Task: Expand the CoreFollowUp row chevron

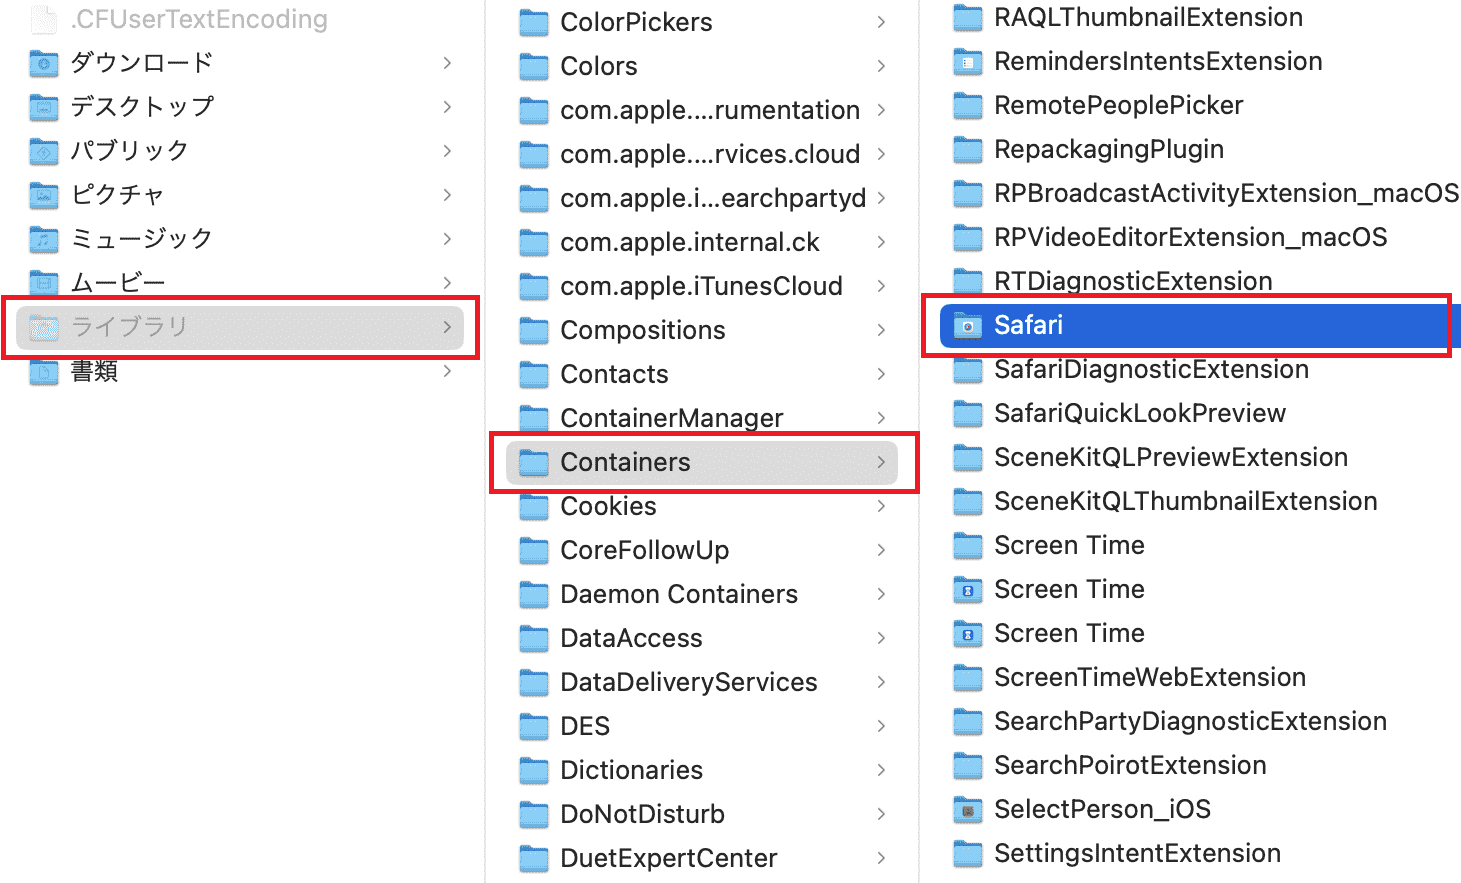Action: click(x=881, y=550)
